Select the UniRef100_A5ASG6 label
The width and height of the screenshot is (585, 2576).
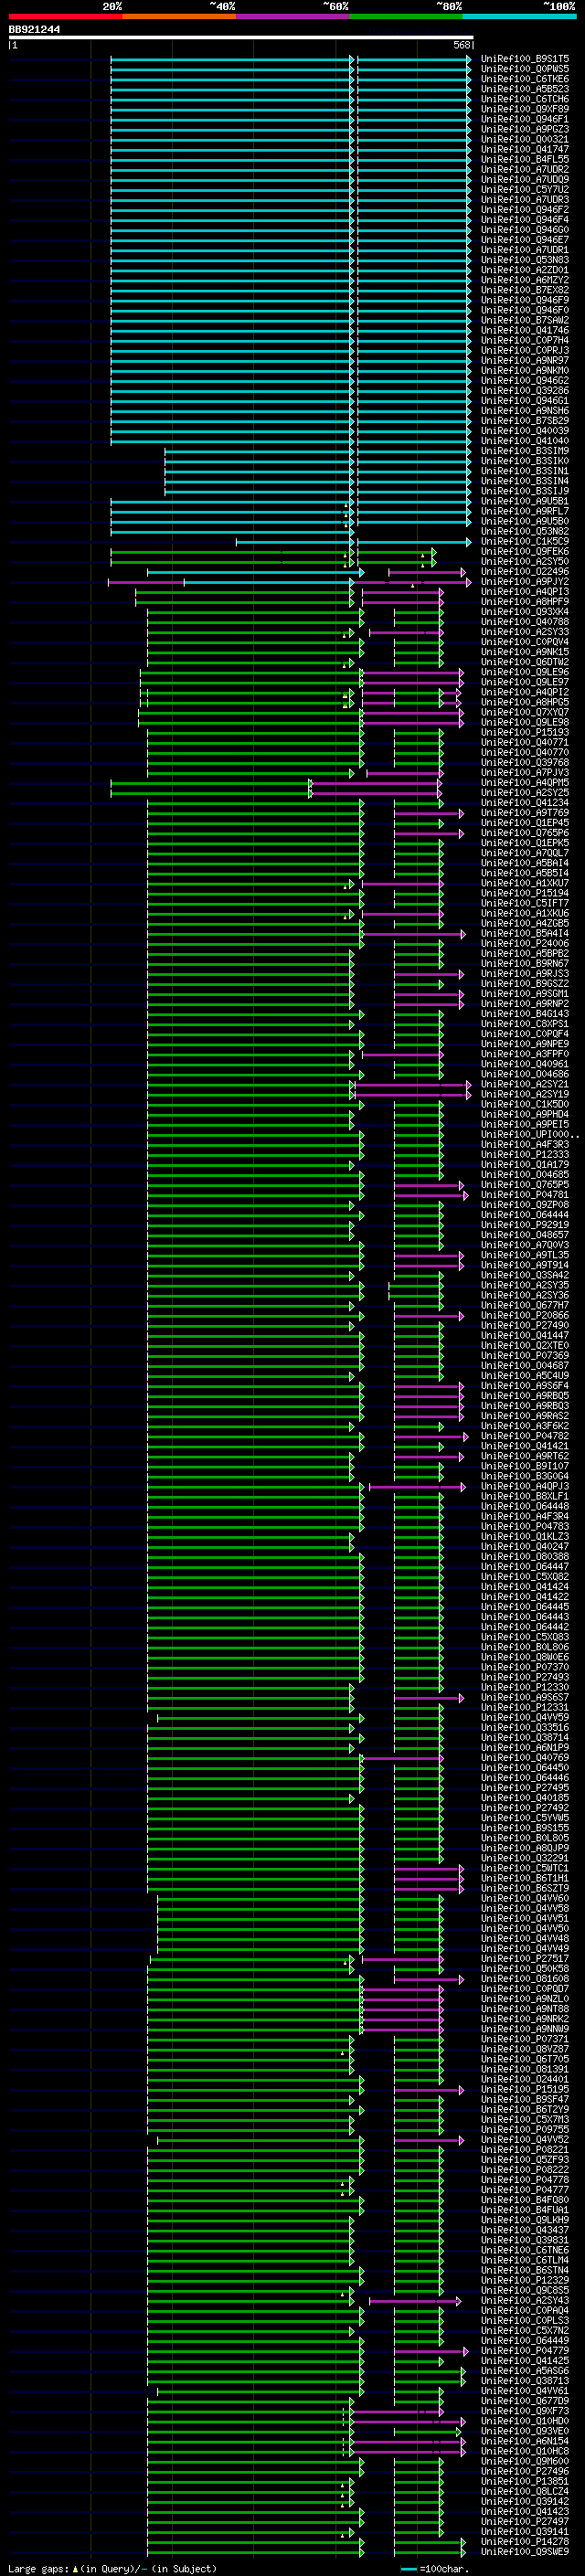pyautogui.click(x=525, y=2371)
